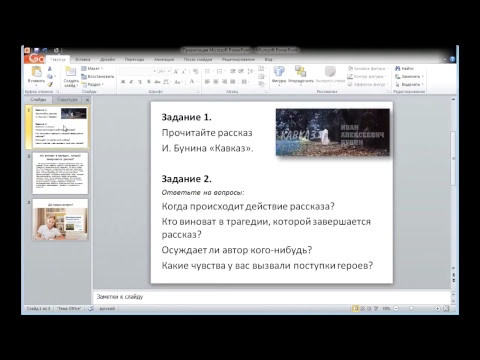Open the columns dropdown
This screenshot has height=360, width=480.
coord(245,82)
